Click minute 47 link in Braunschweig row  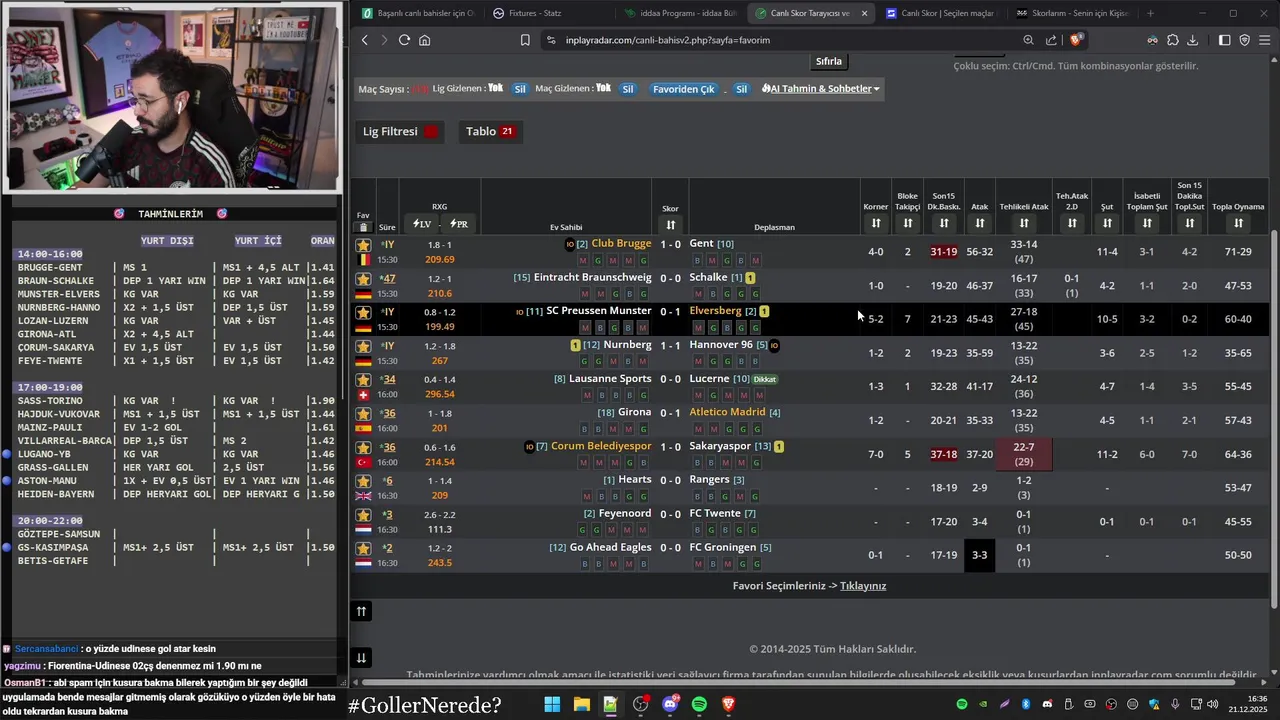tap(389, 278)
